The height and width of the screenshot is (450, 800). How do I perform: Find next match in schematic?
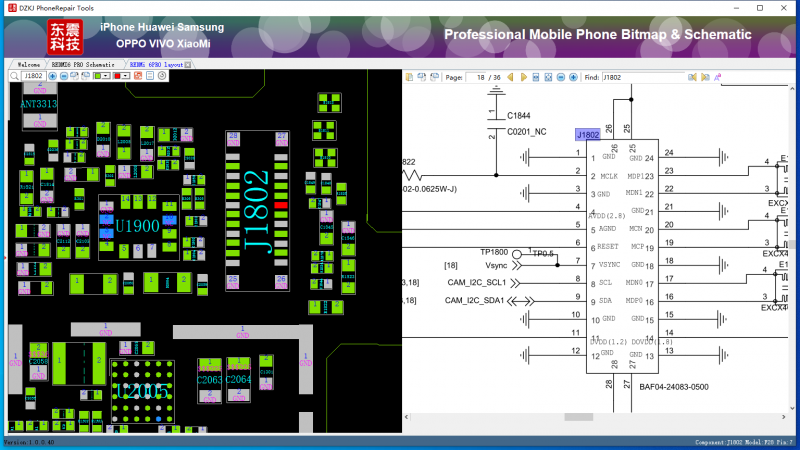click(x=705, y=77)
